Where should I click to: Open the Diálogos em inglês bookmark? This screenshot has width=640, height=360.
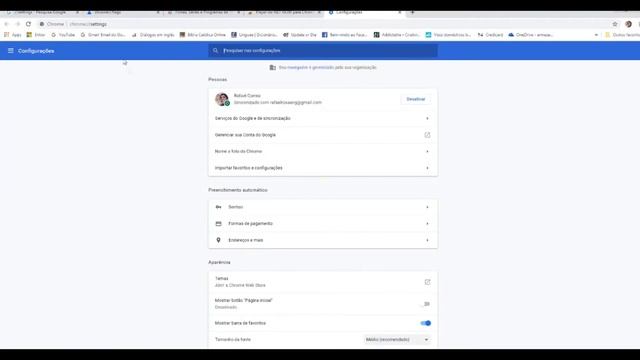click(153, 35)
